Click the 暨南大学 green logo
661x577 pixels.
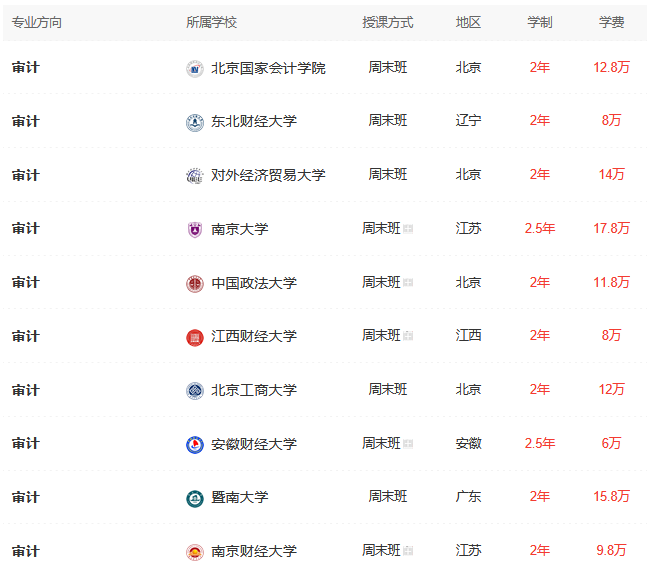pyautogui.click(x=195, y=499)
